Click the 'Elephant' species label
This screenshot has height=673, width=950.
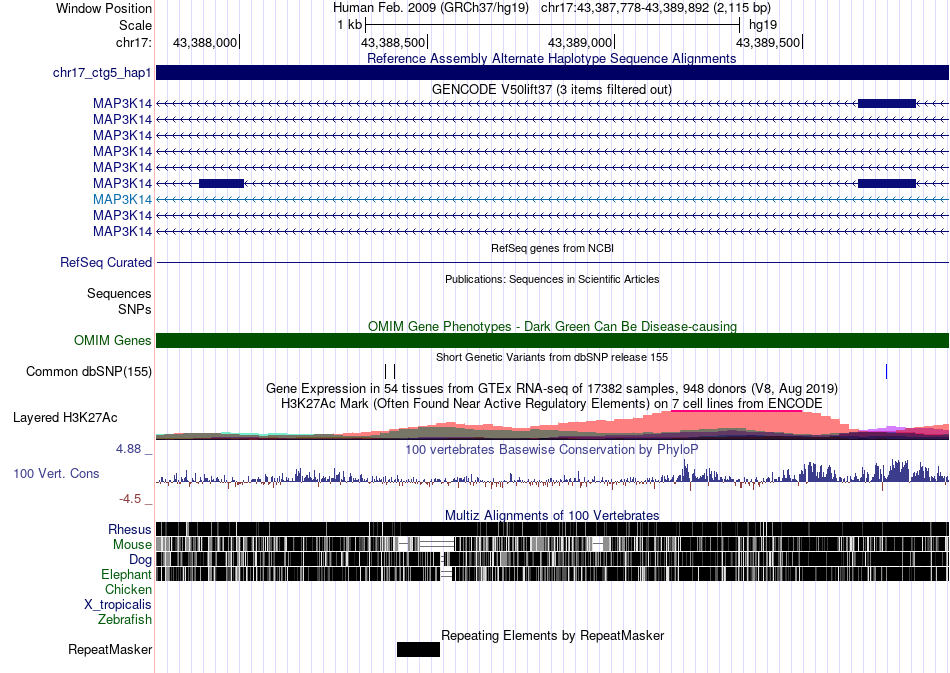(x=126, y=574)
